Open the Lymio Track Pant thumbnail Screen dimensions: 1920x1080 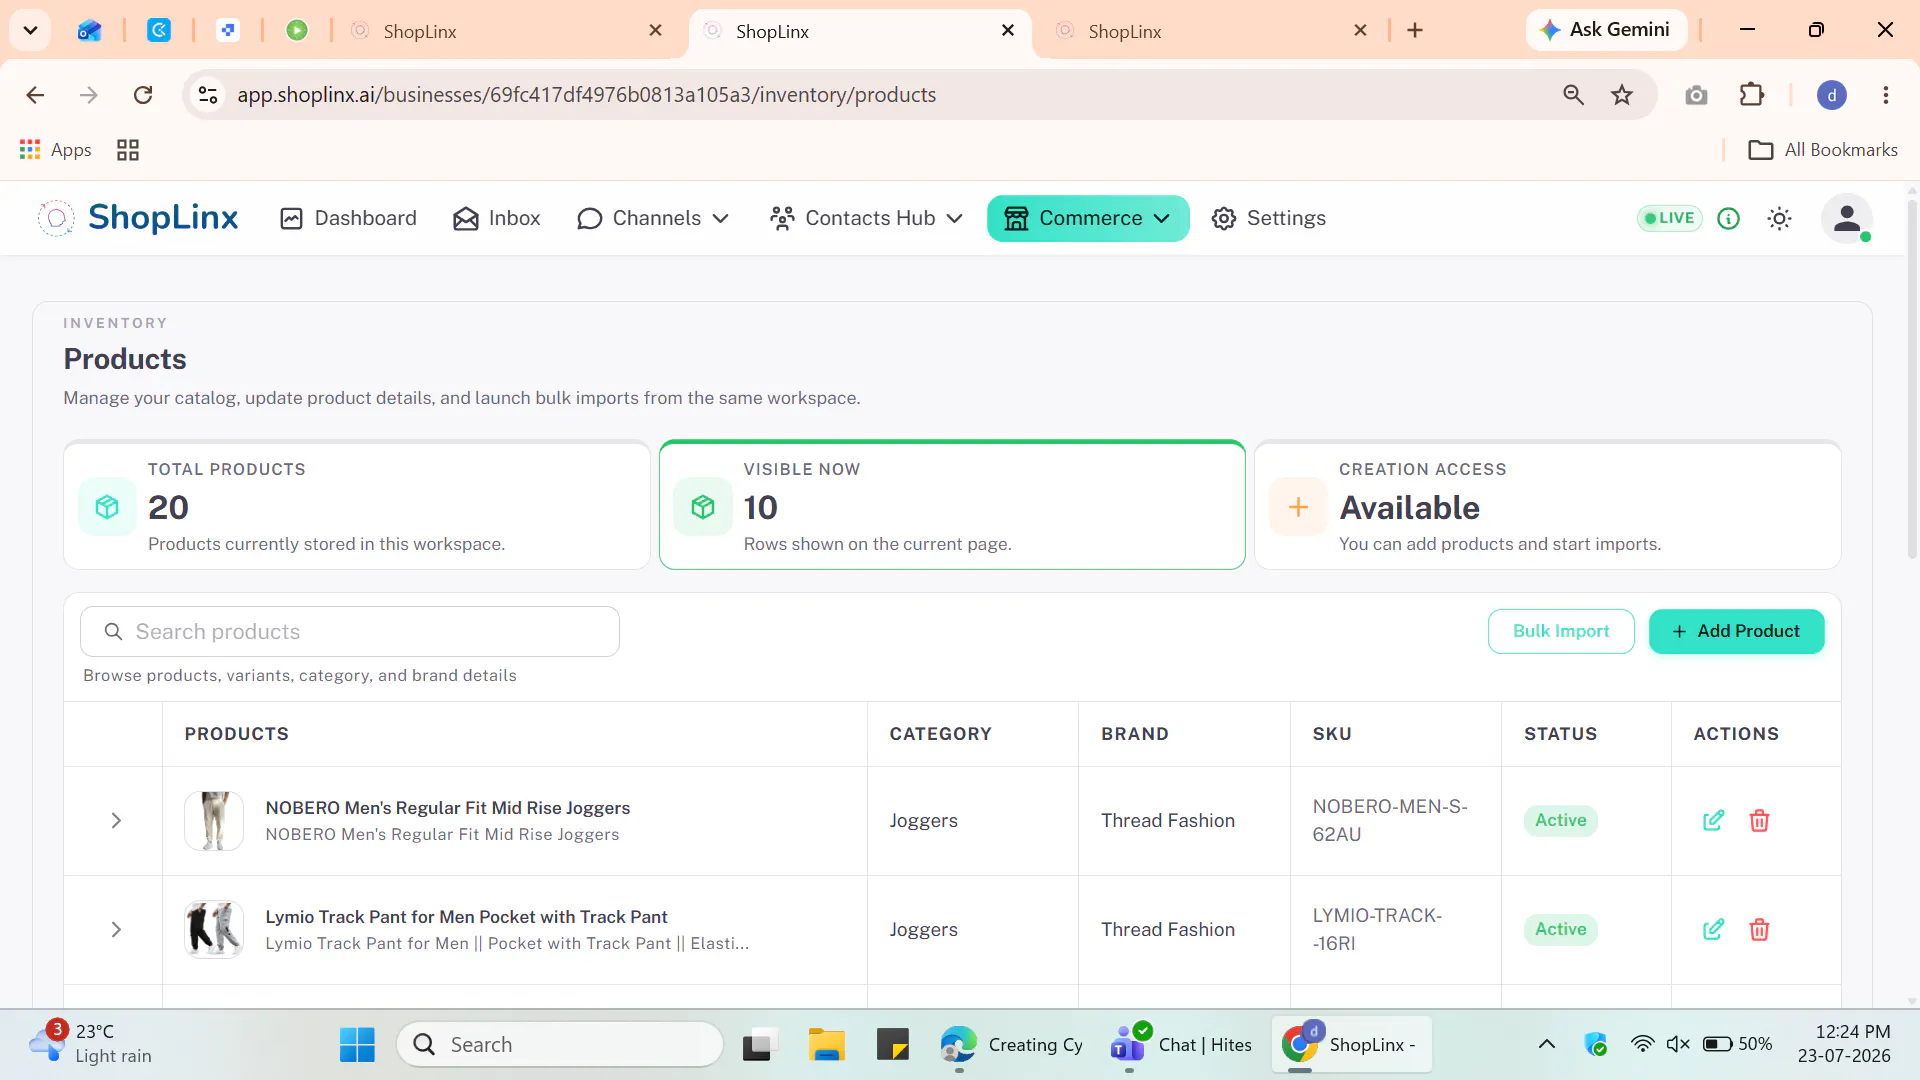click(214, 929)
